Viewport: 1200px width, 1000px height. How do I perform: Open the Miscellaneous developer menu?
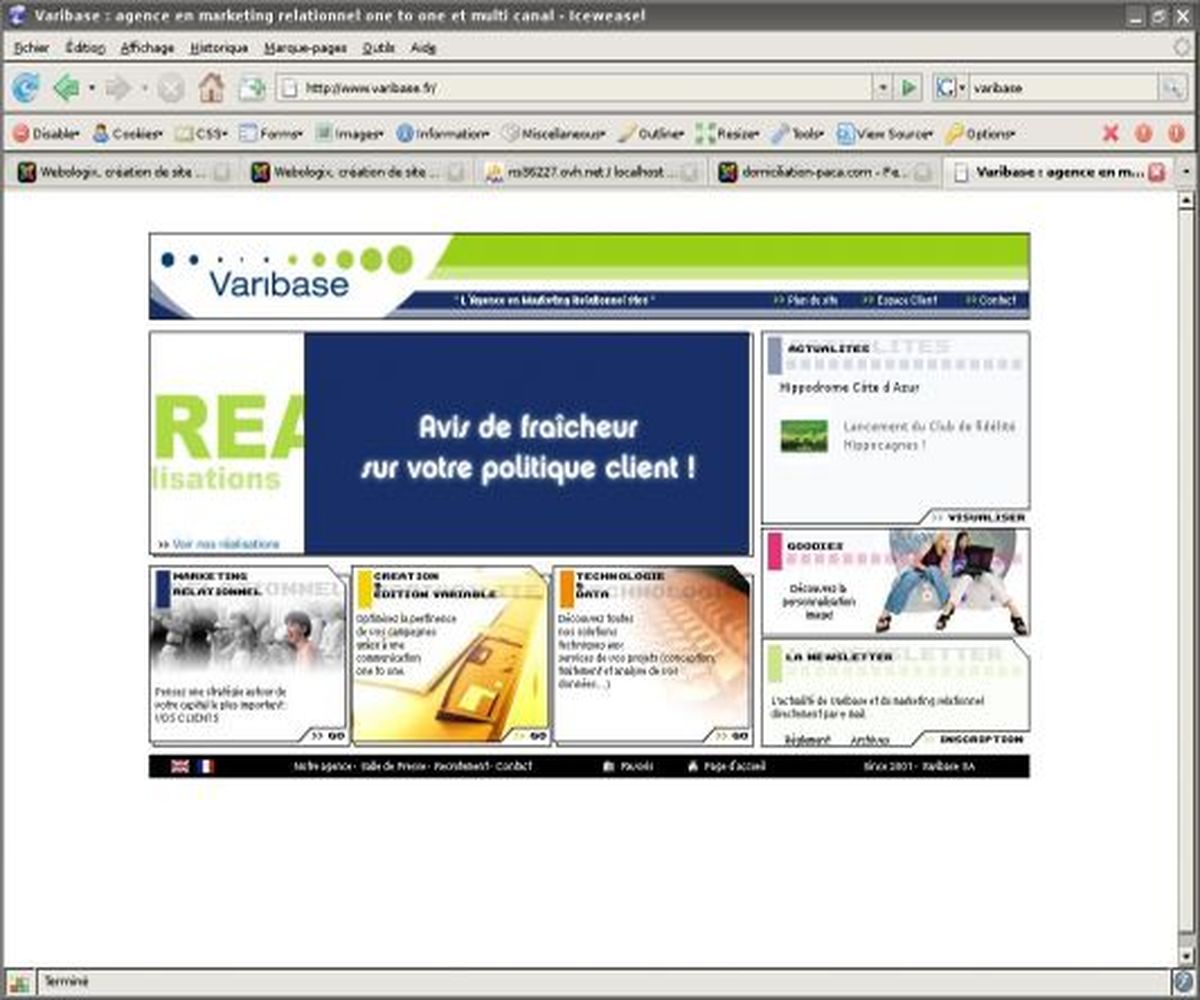pos(554,133)
